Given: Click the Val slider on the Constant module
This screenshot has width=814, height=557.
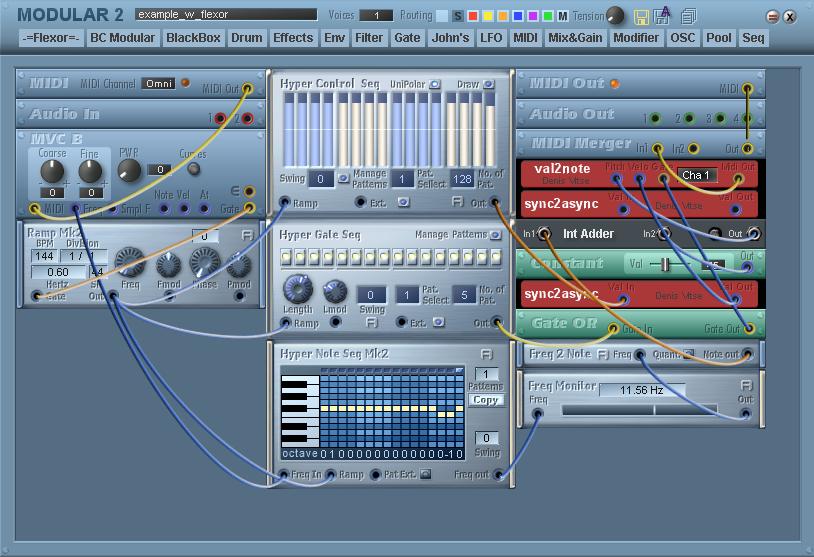Looking at the screenshot, I should coord(665,264).
